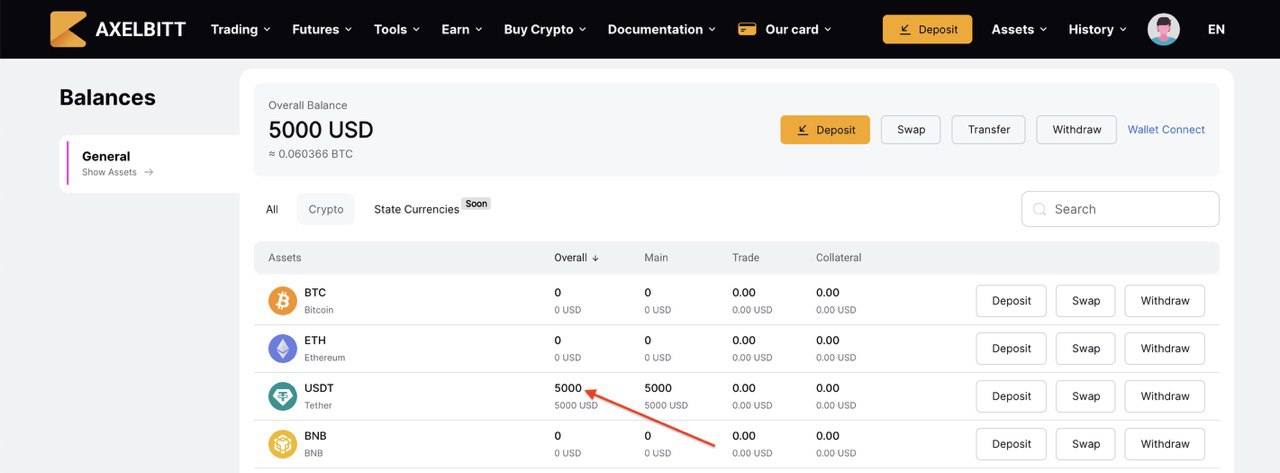Click the Main column header
This screenshot has height=473, width=1280.
click(656, 258)
